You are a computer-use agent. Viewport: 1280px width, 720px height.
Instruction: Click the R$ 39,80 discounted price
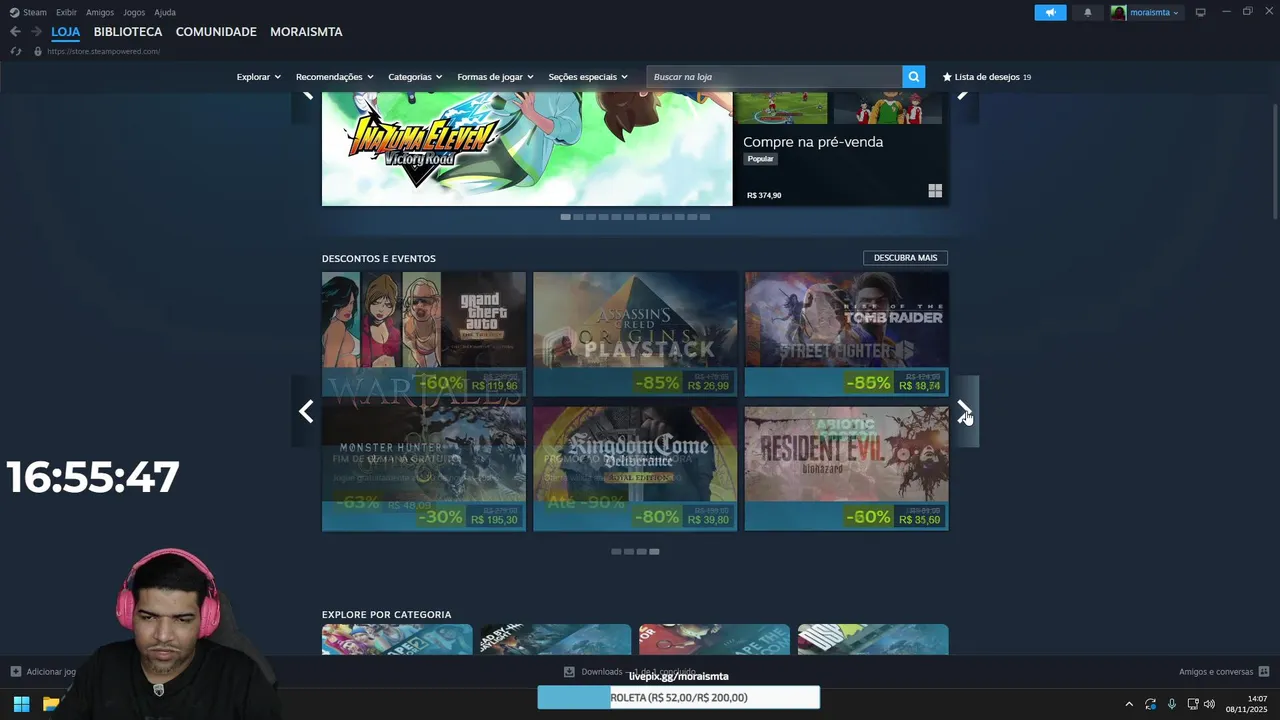coord(709,520)
